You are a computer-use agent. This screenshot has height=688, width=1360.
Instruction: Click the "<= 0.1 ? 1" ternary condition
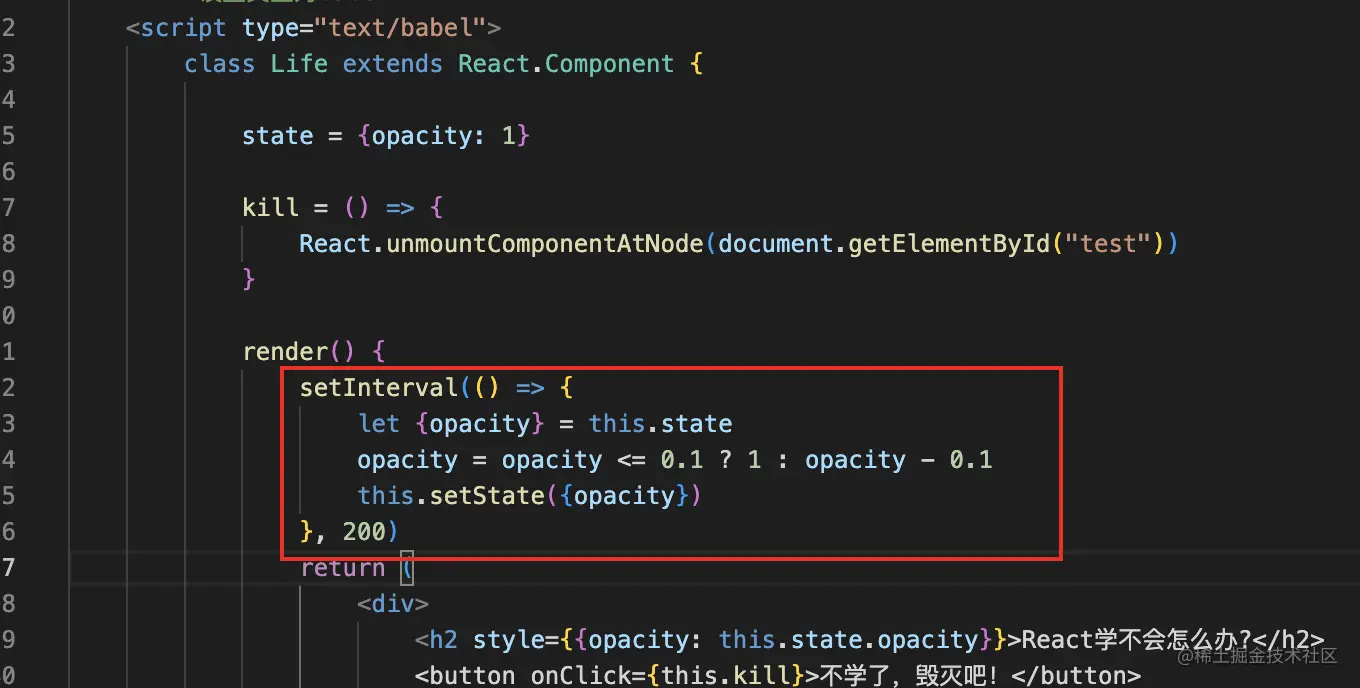(x=689, y=459)
